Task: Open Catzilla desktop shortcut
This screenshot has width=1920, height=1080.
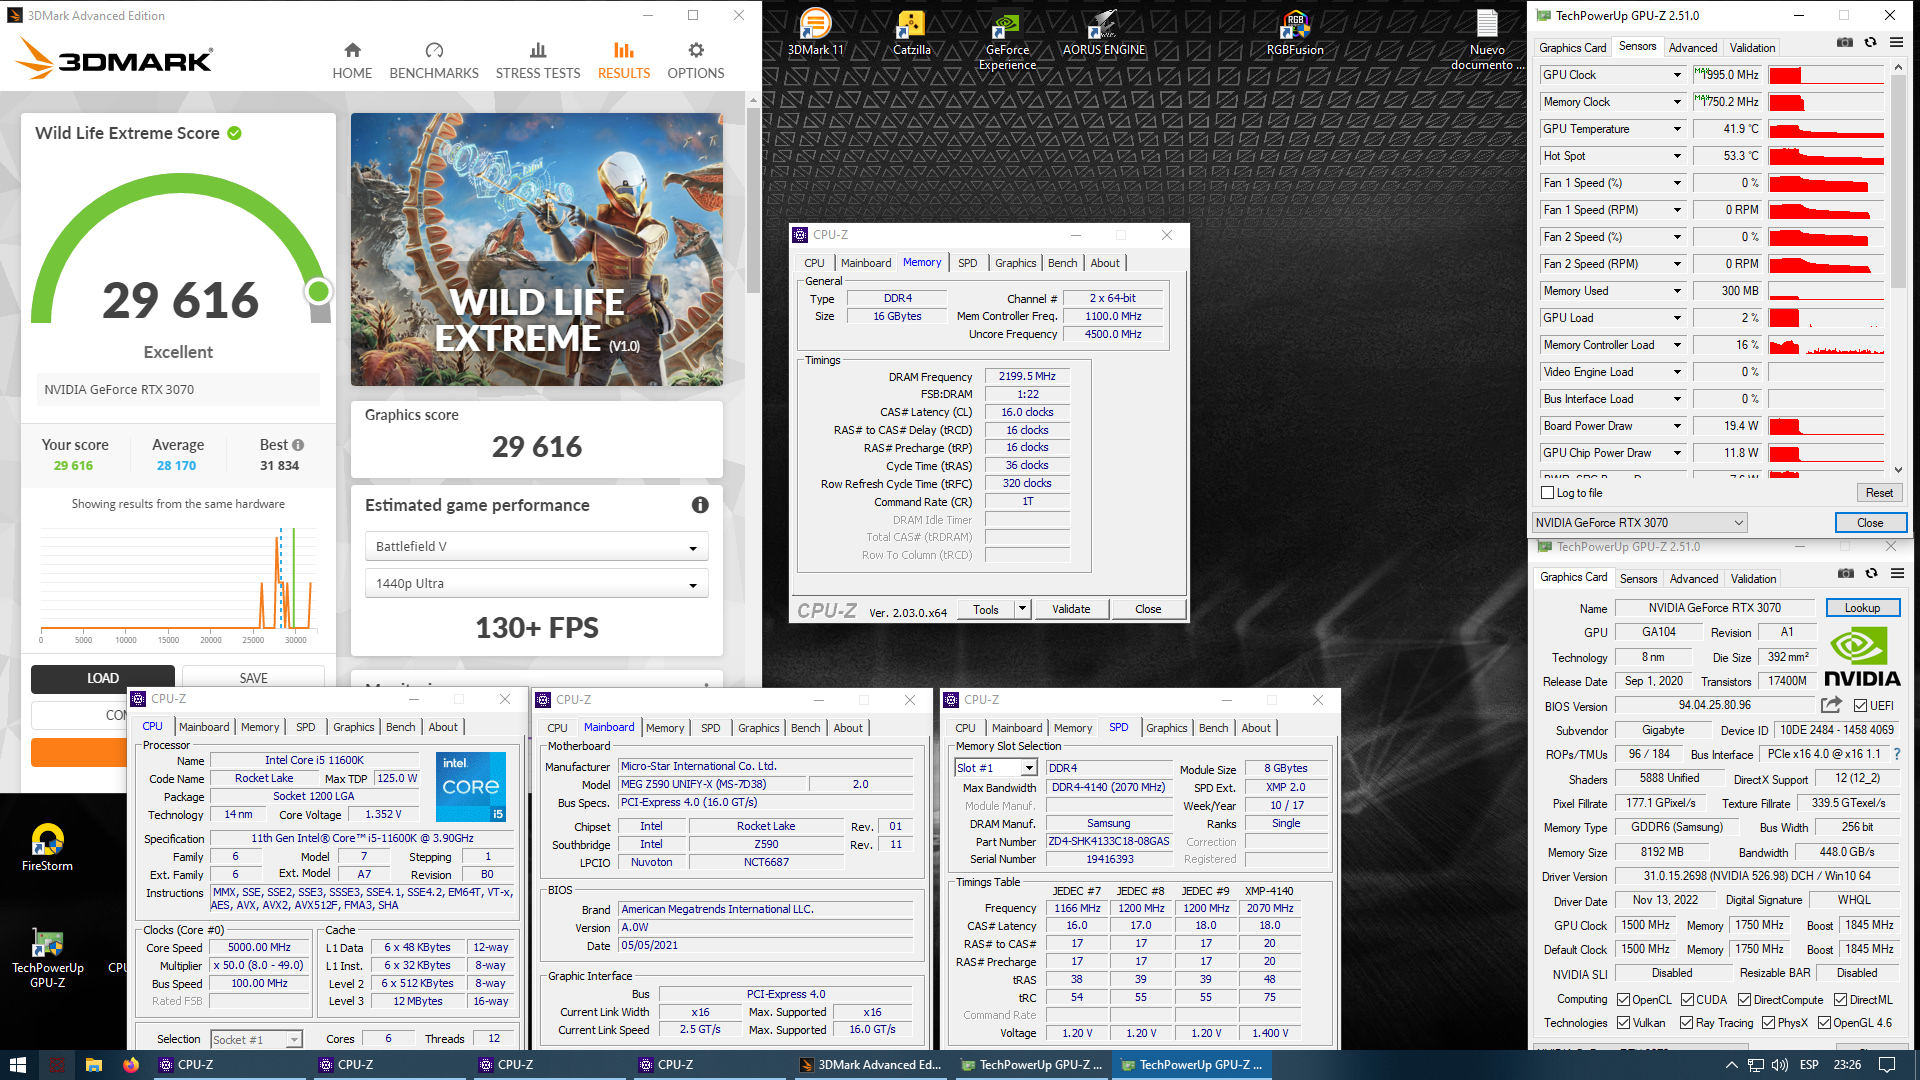Action: [x=911, y=32]
